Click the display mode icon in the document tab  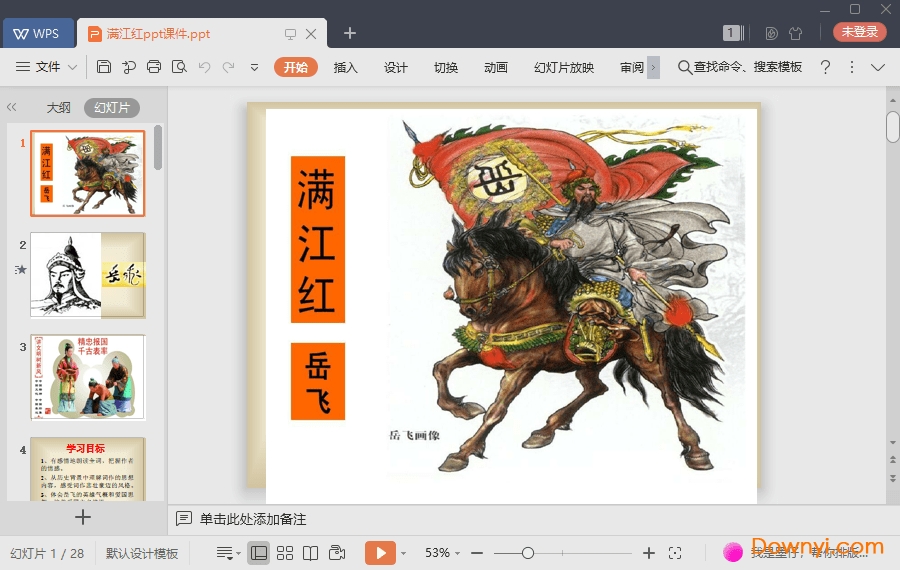click(290, 34)
